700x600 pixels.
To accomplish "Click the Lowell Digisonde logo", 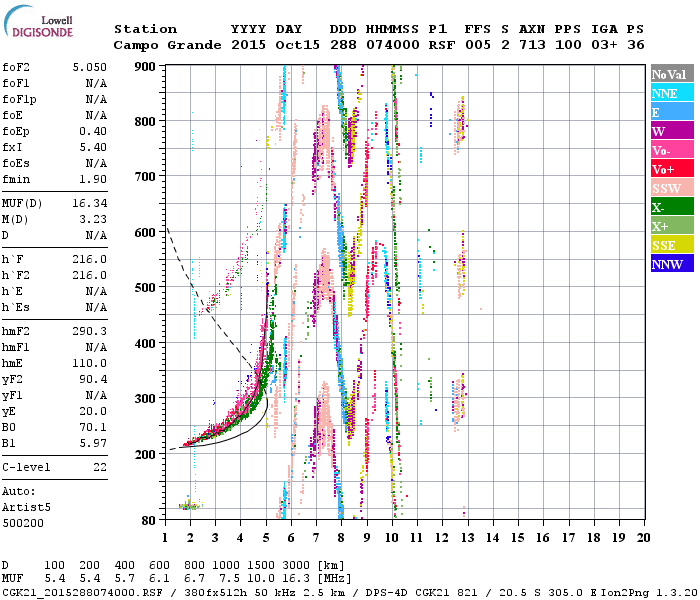I will point(38,21).
